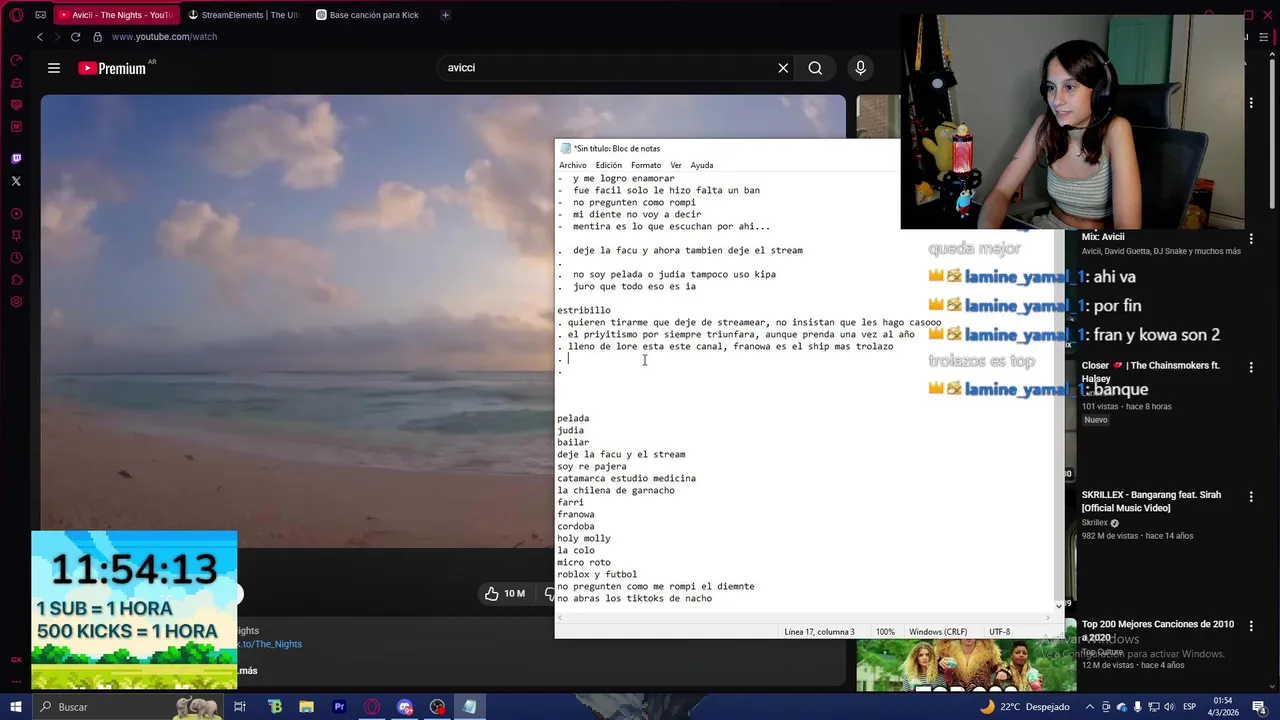Open Windows Task View

click(x=240, y=707)
